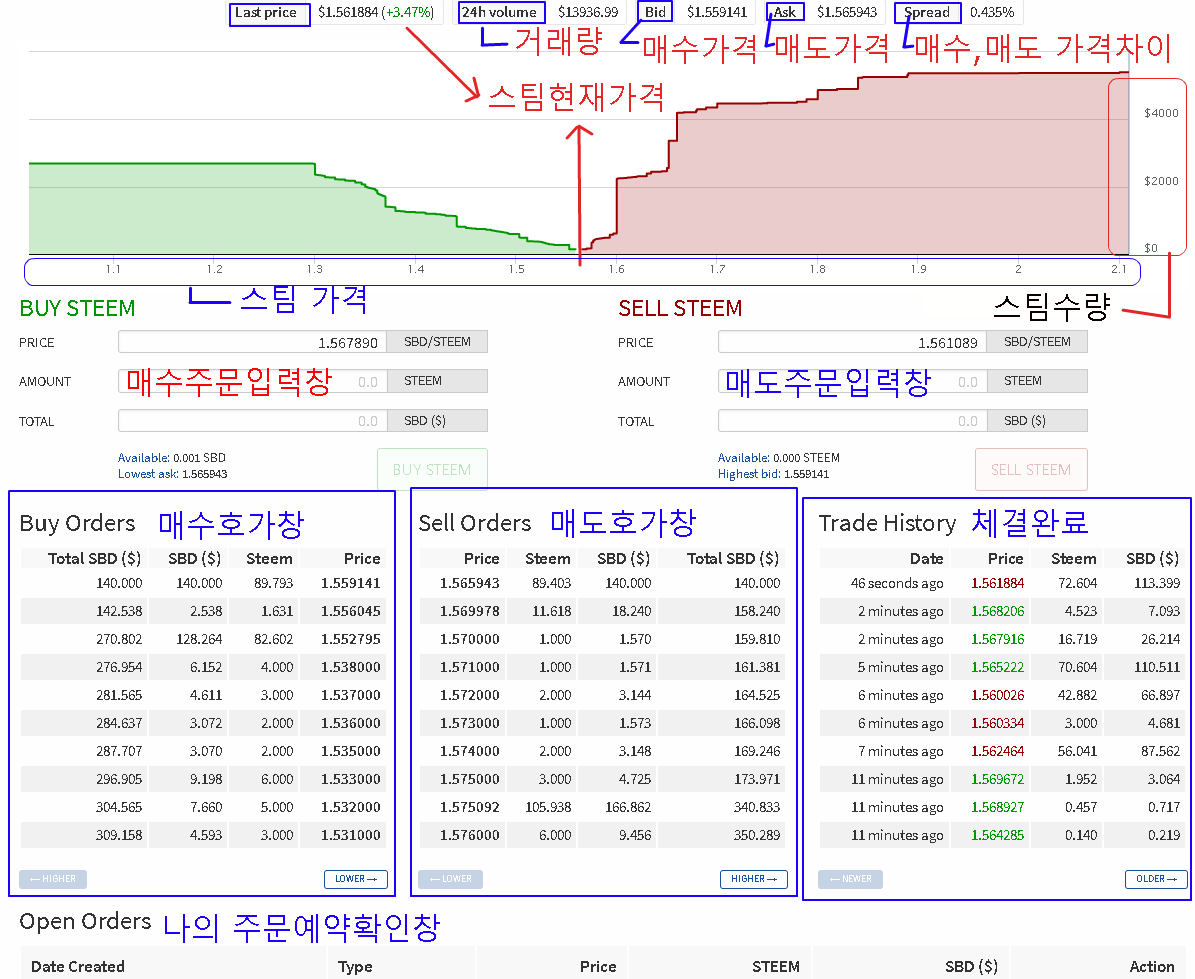
Task: Click trade history price 1.564285
Action: (x=998, y=836)
